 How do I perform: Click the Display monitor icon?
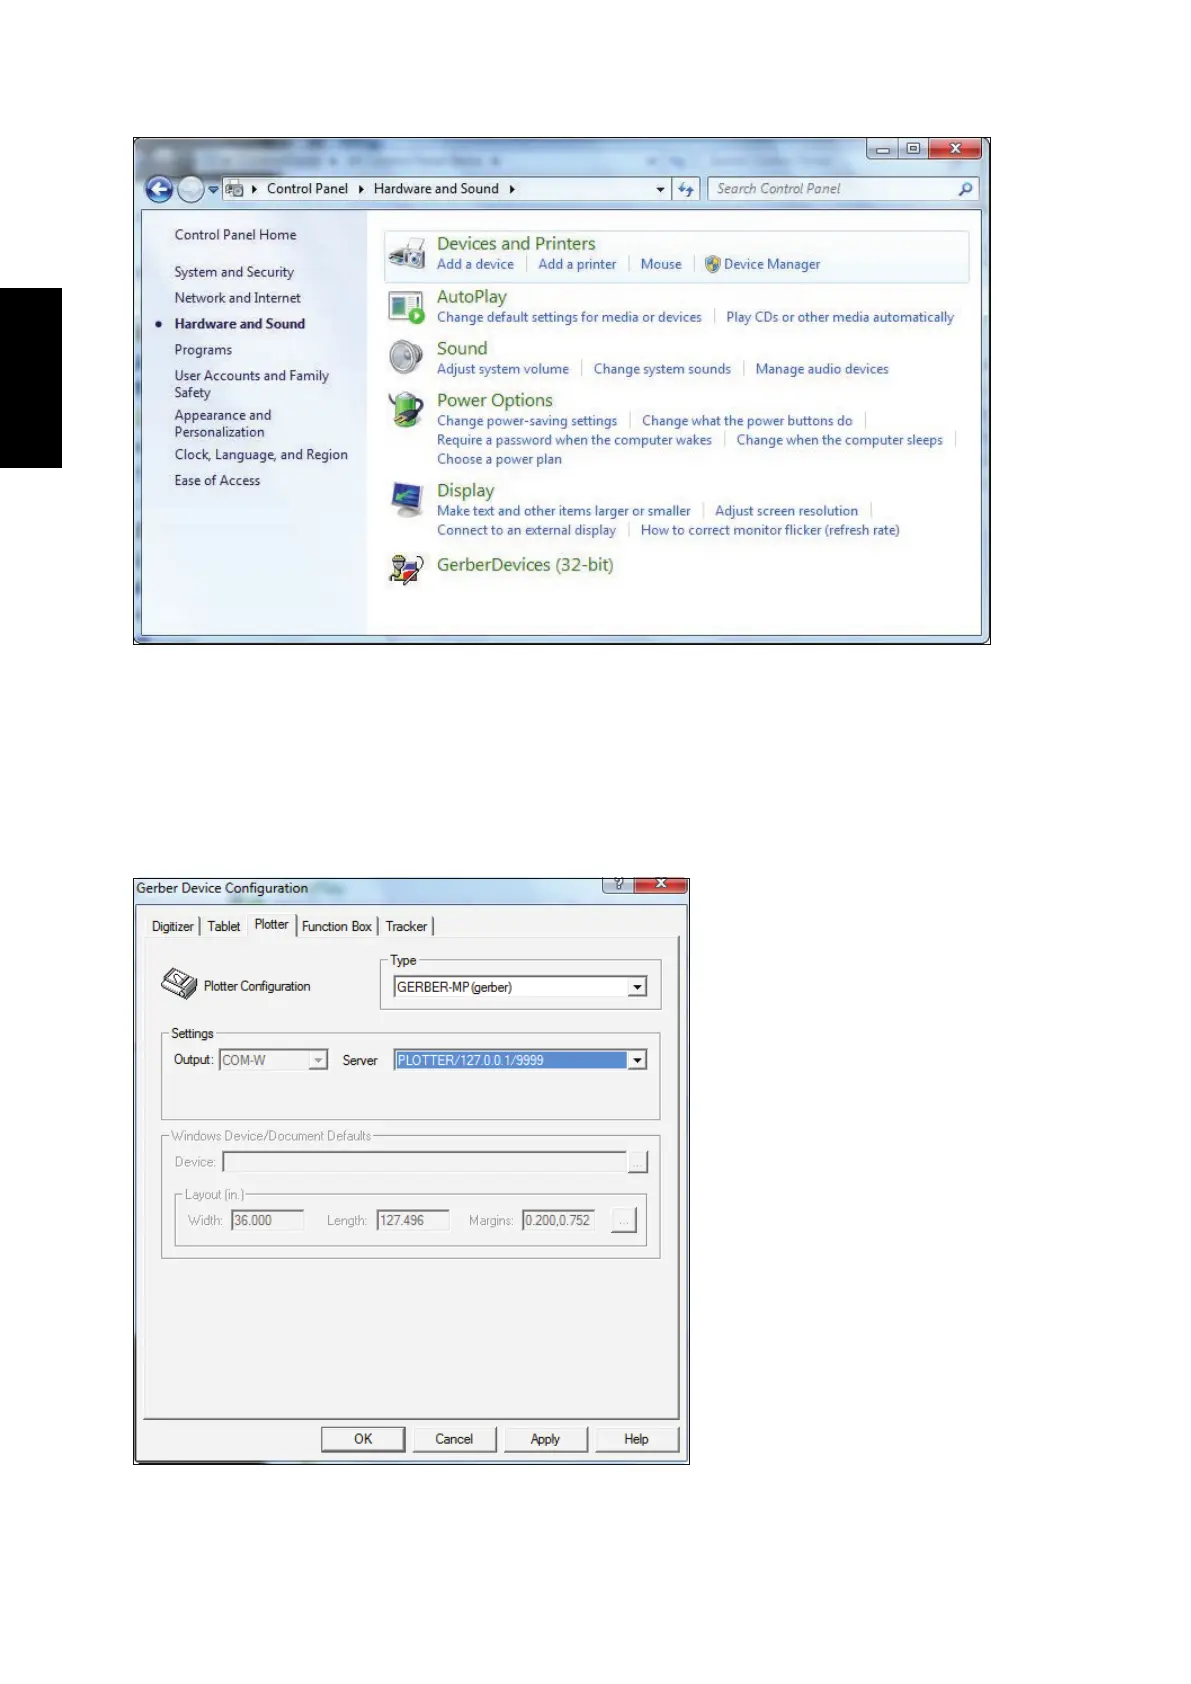[x=407, y=499]
